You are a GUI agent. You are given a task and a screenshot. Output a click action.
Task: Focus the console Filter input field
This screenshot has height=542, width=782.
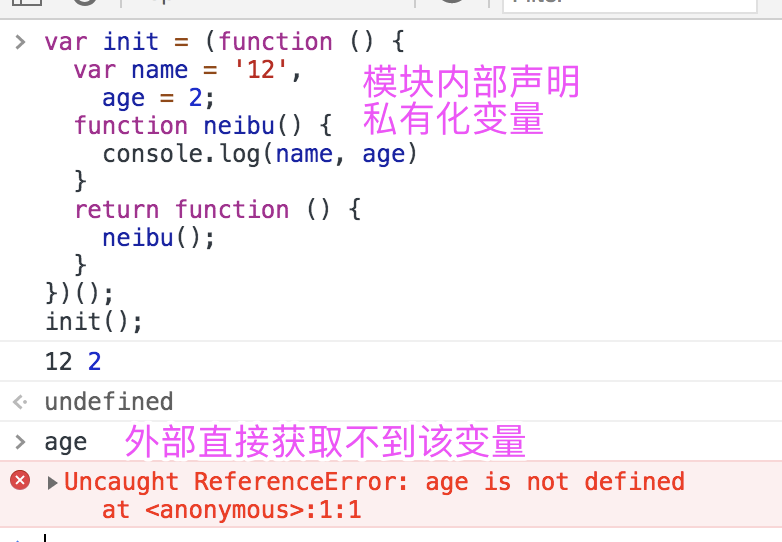click(629, 4)
